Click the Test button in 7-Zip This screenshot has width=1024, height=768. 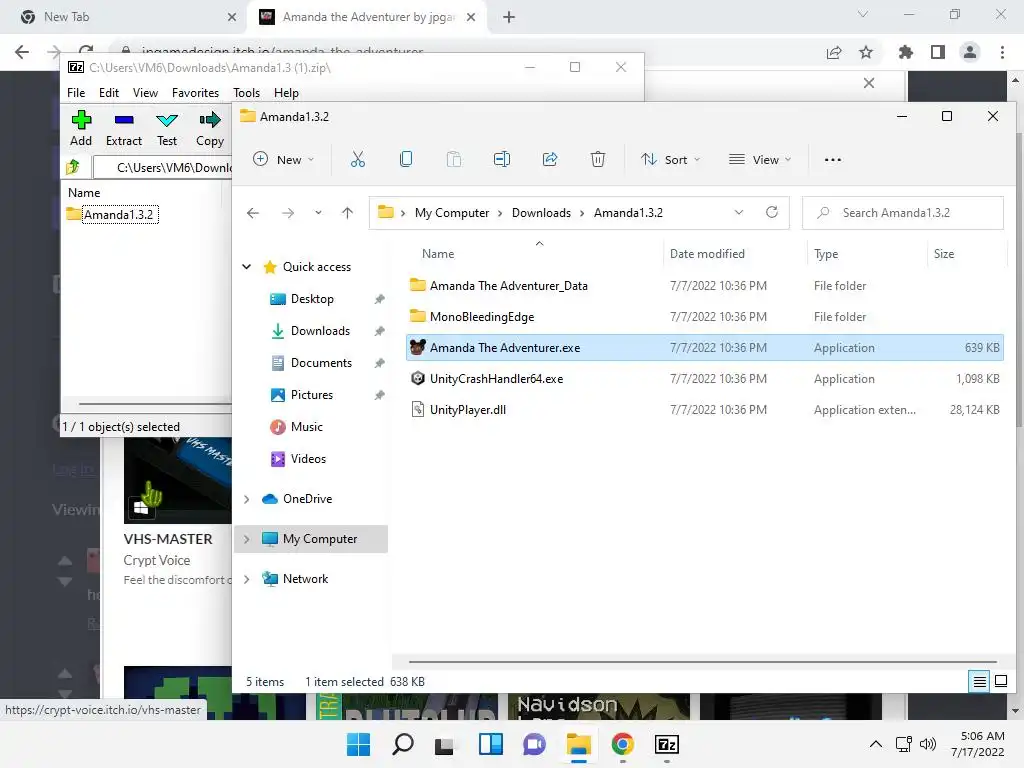click(167, 129)
